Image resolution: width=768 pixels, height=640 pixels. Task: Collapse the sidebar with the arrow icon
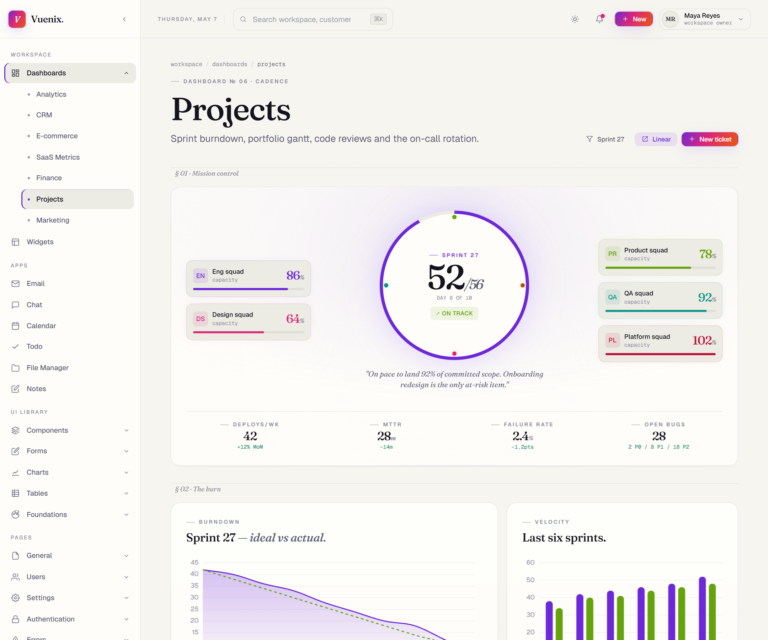pyautogui.click(x=124, y=19)
